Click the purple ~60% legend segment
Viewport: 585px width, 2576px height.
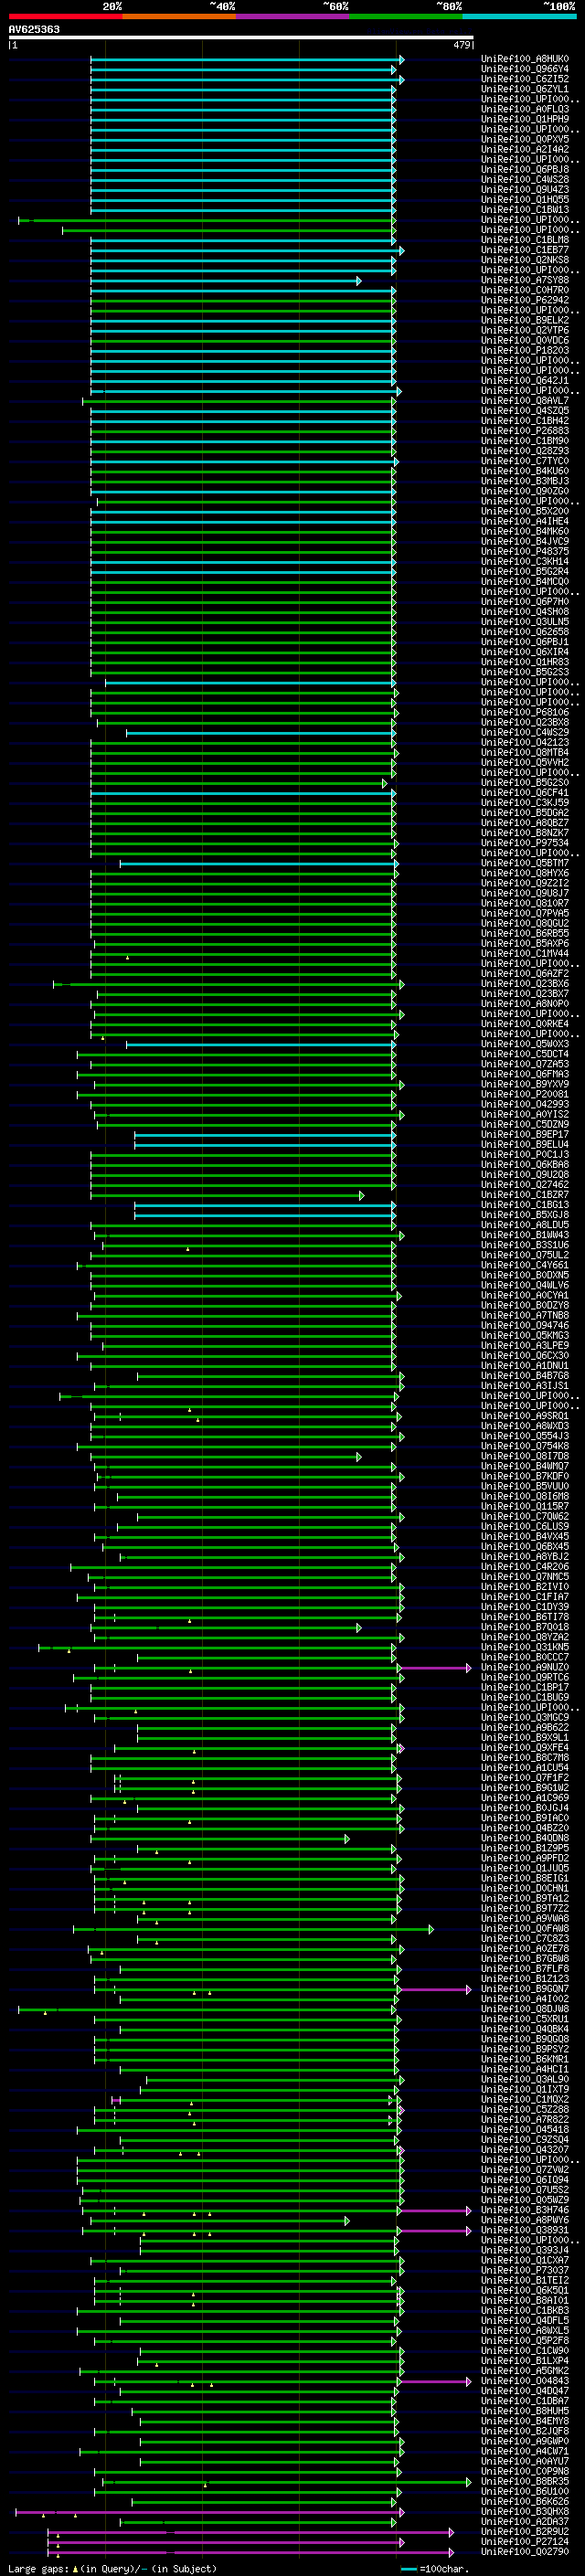click(x=292, y=16)
